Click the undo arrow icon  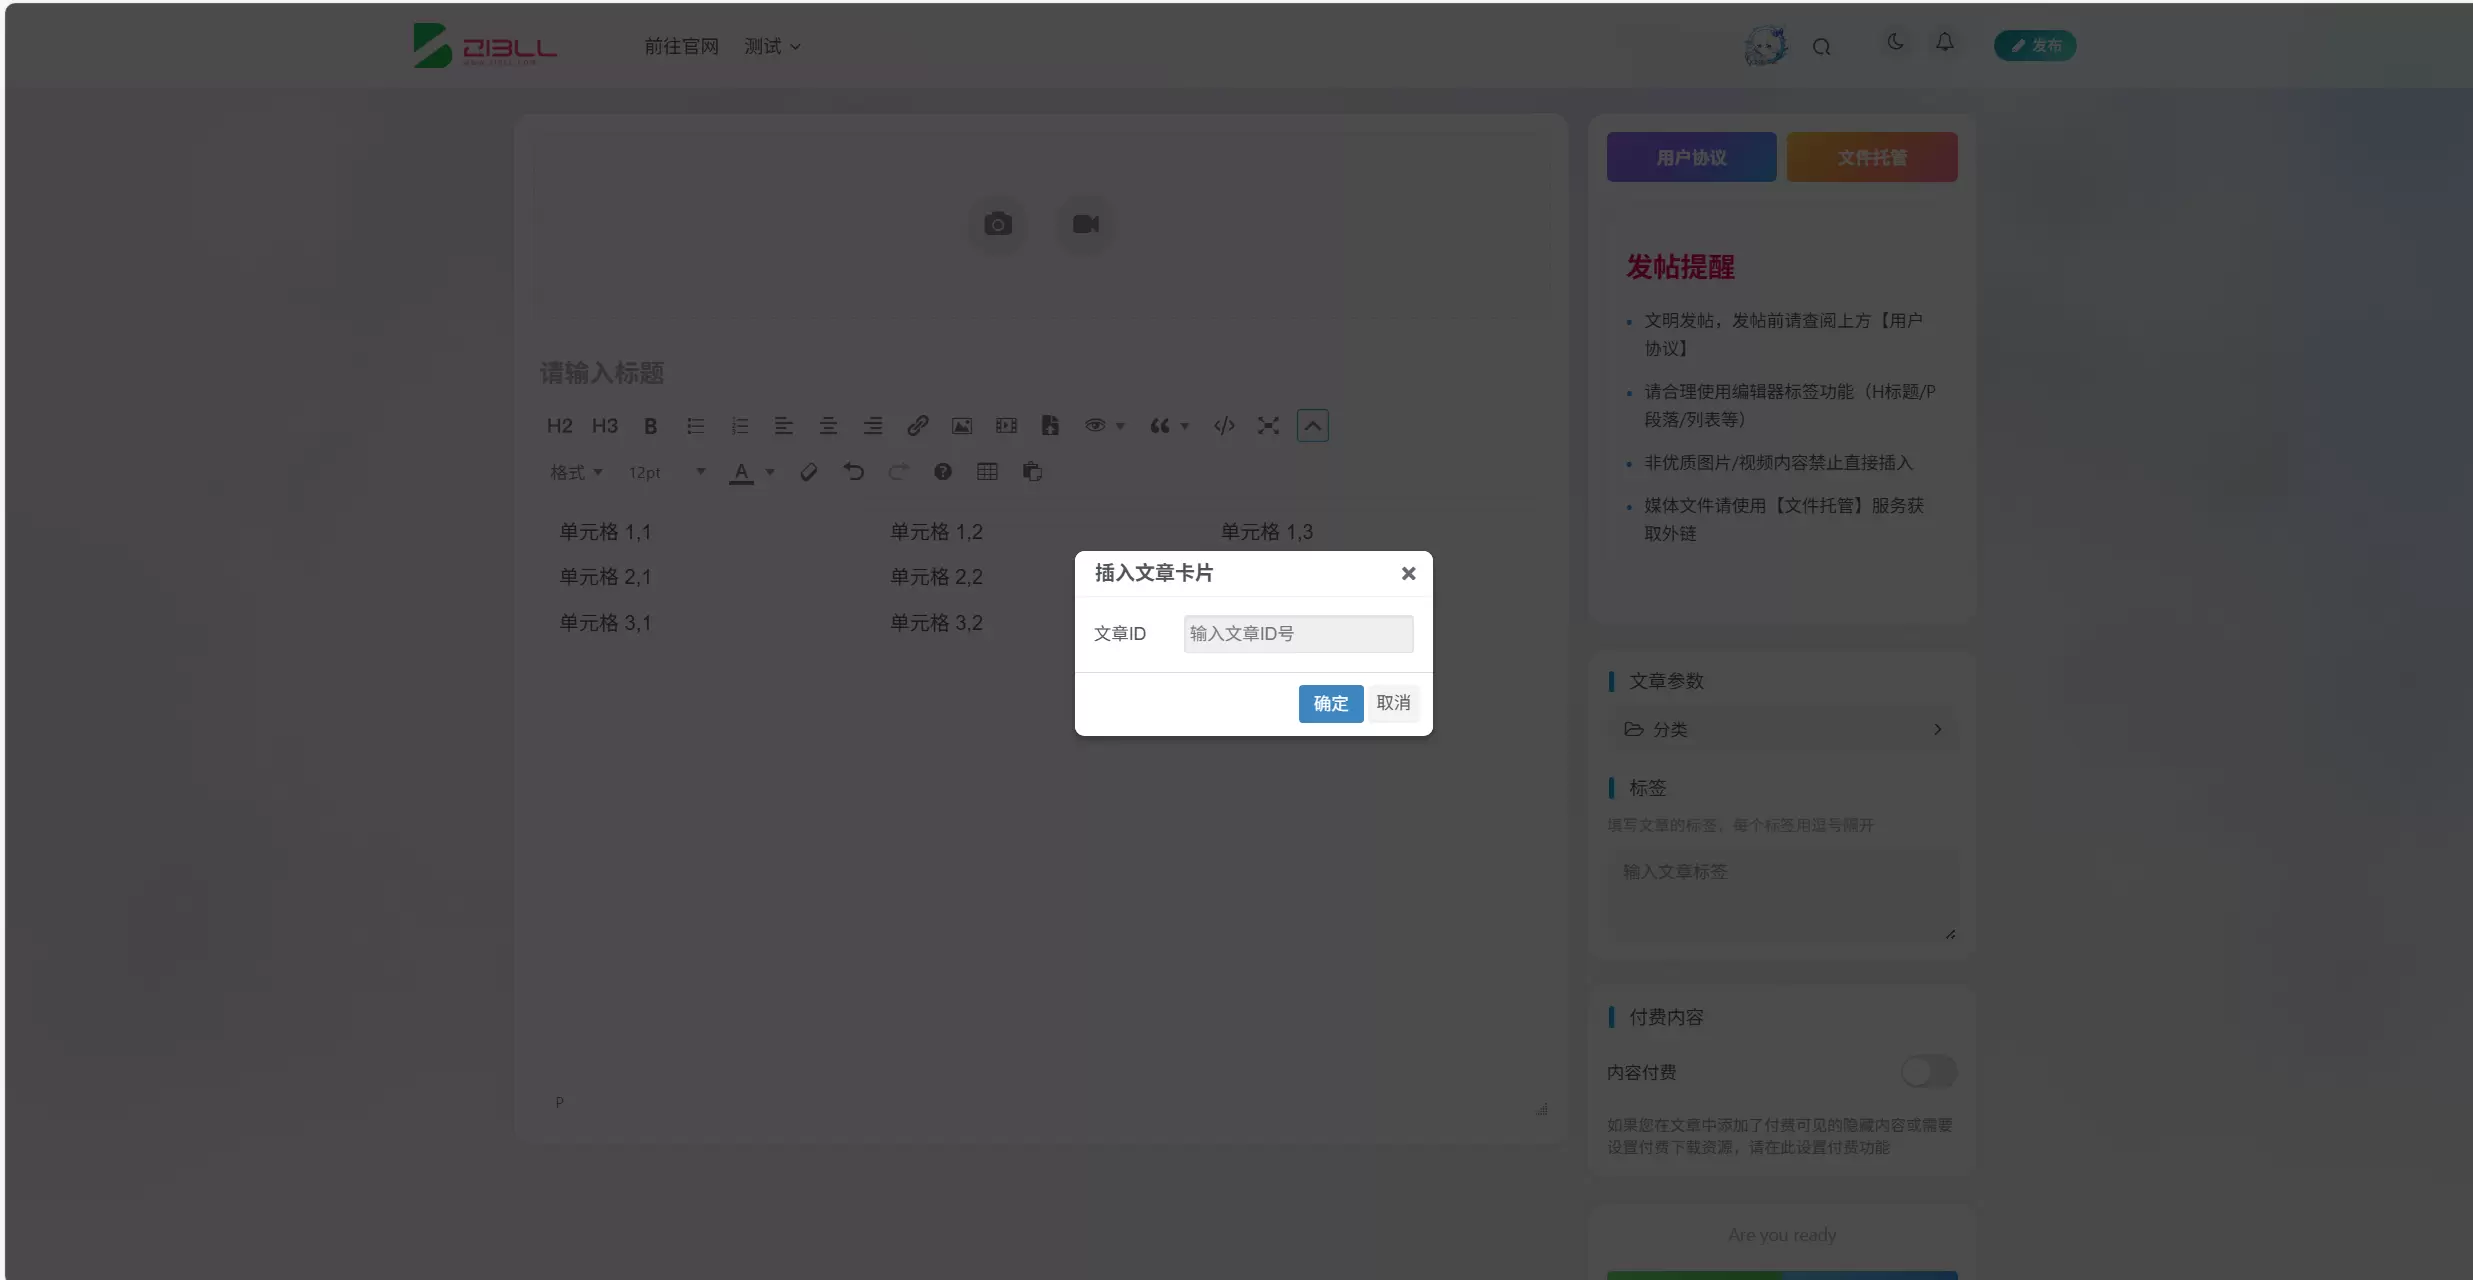pos(853,472)
